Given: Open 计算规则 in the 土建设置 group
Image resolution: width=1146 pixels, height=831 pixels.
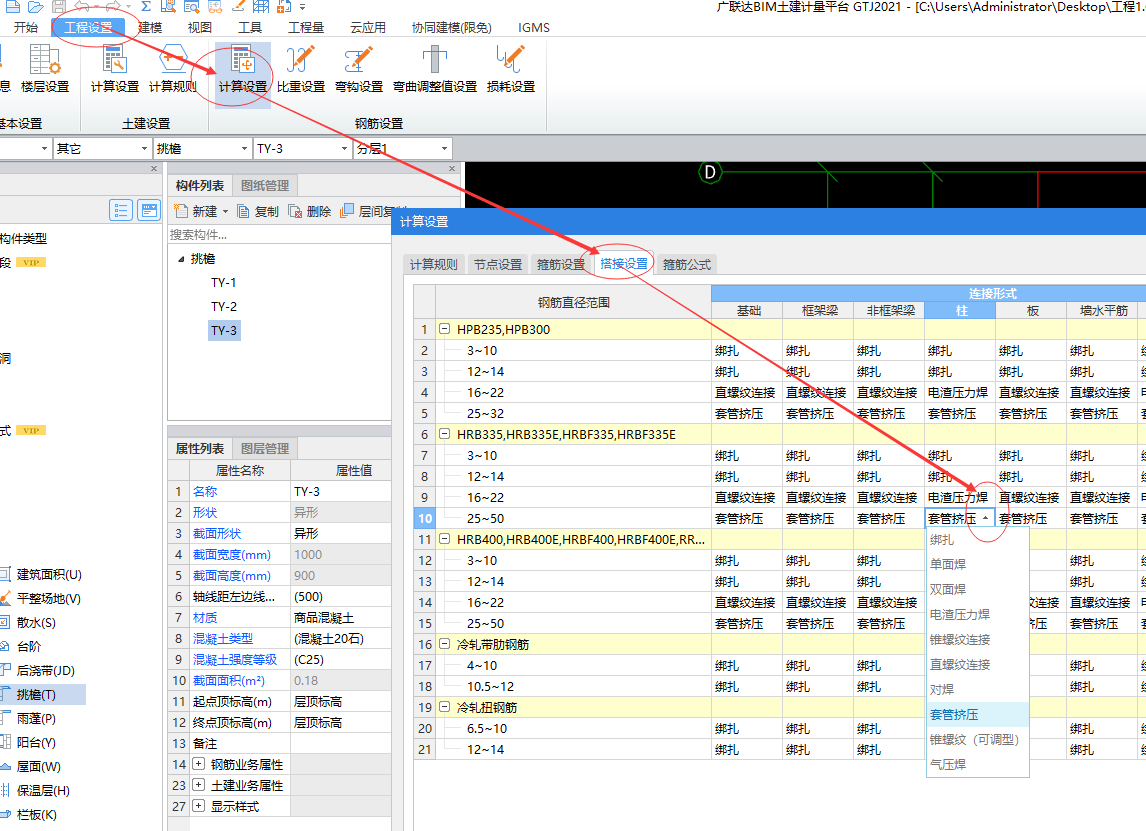Looking at the screenshot, I should (x=172, y=69).
